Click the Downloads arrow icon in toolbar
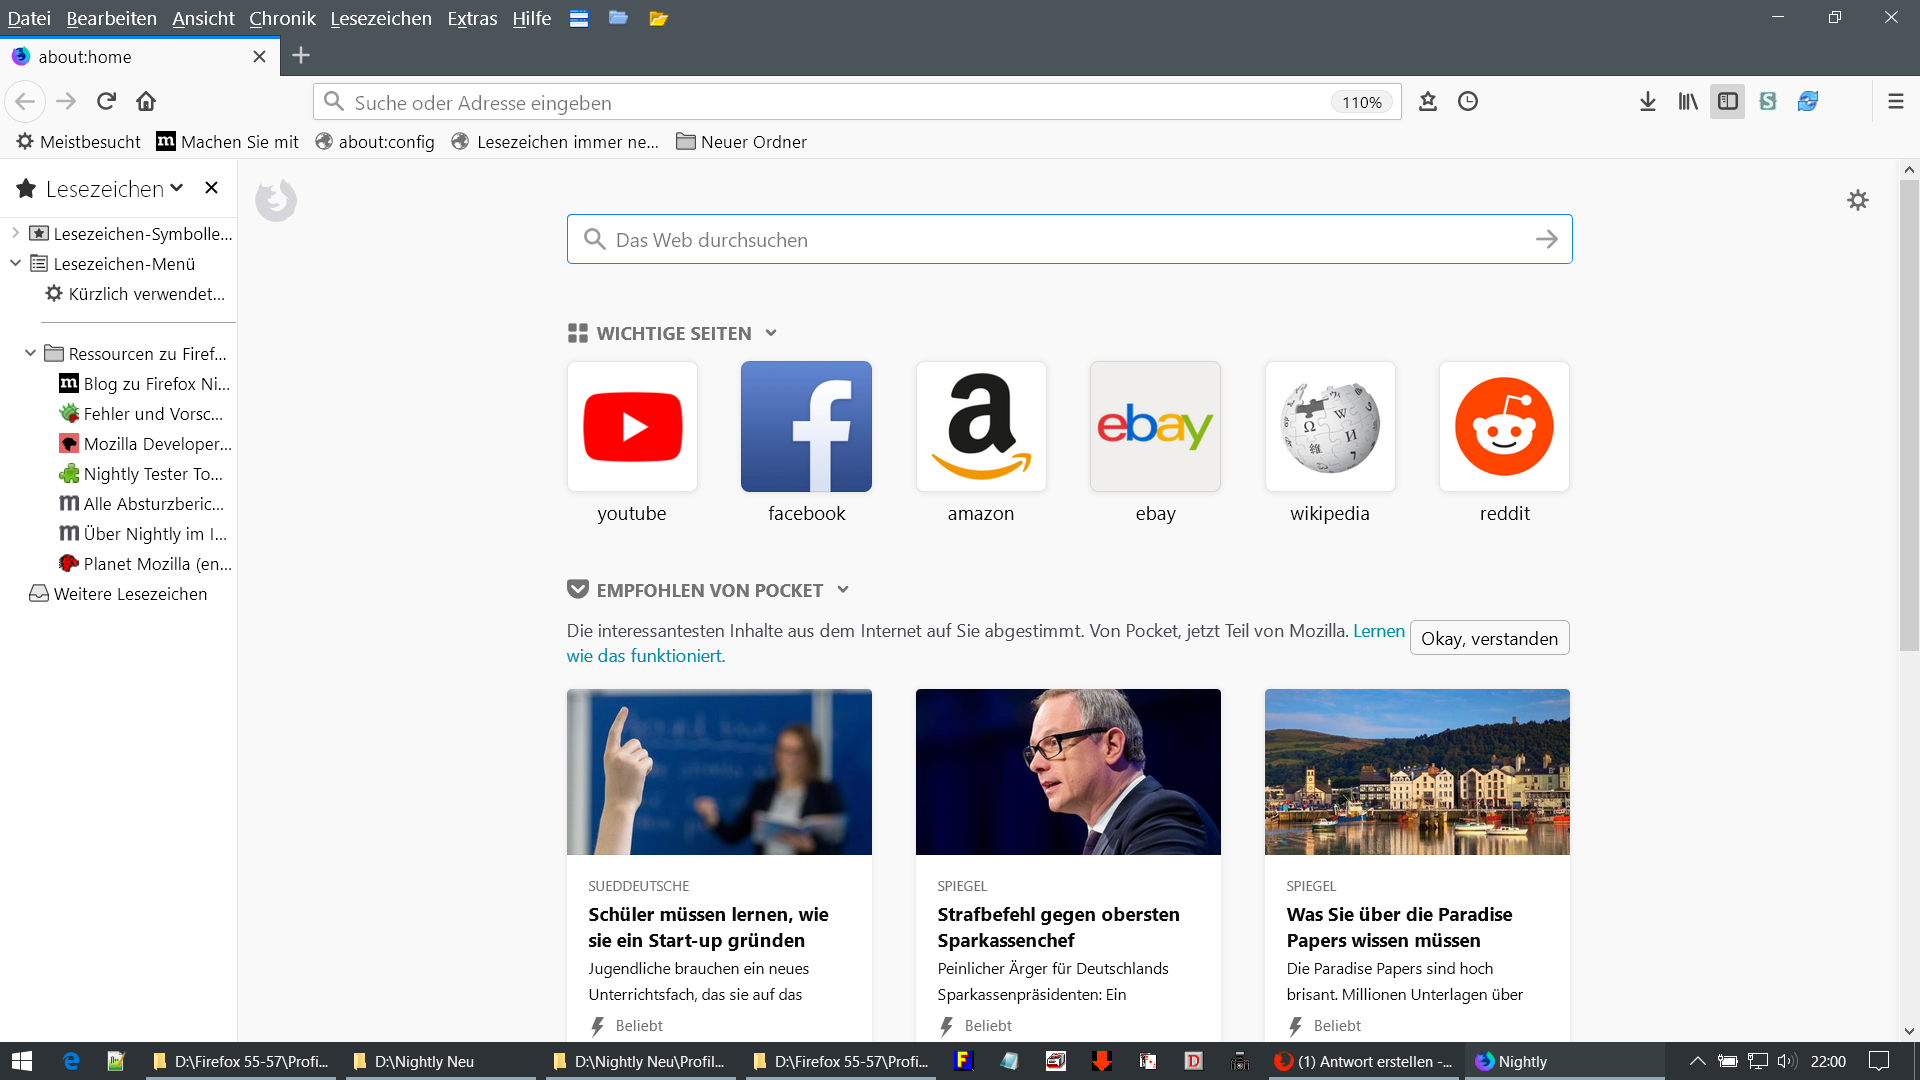 [1648, 102]
